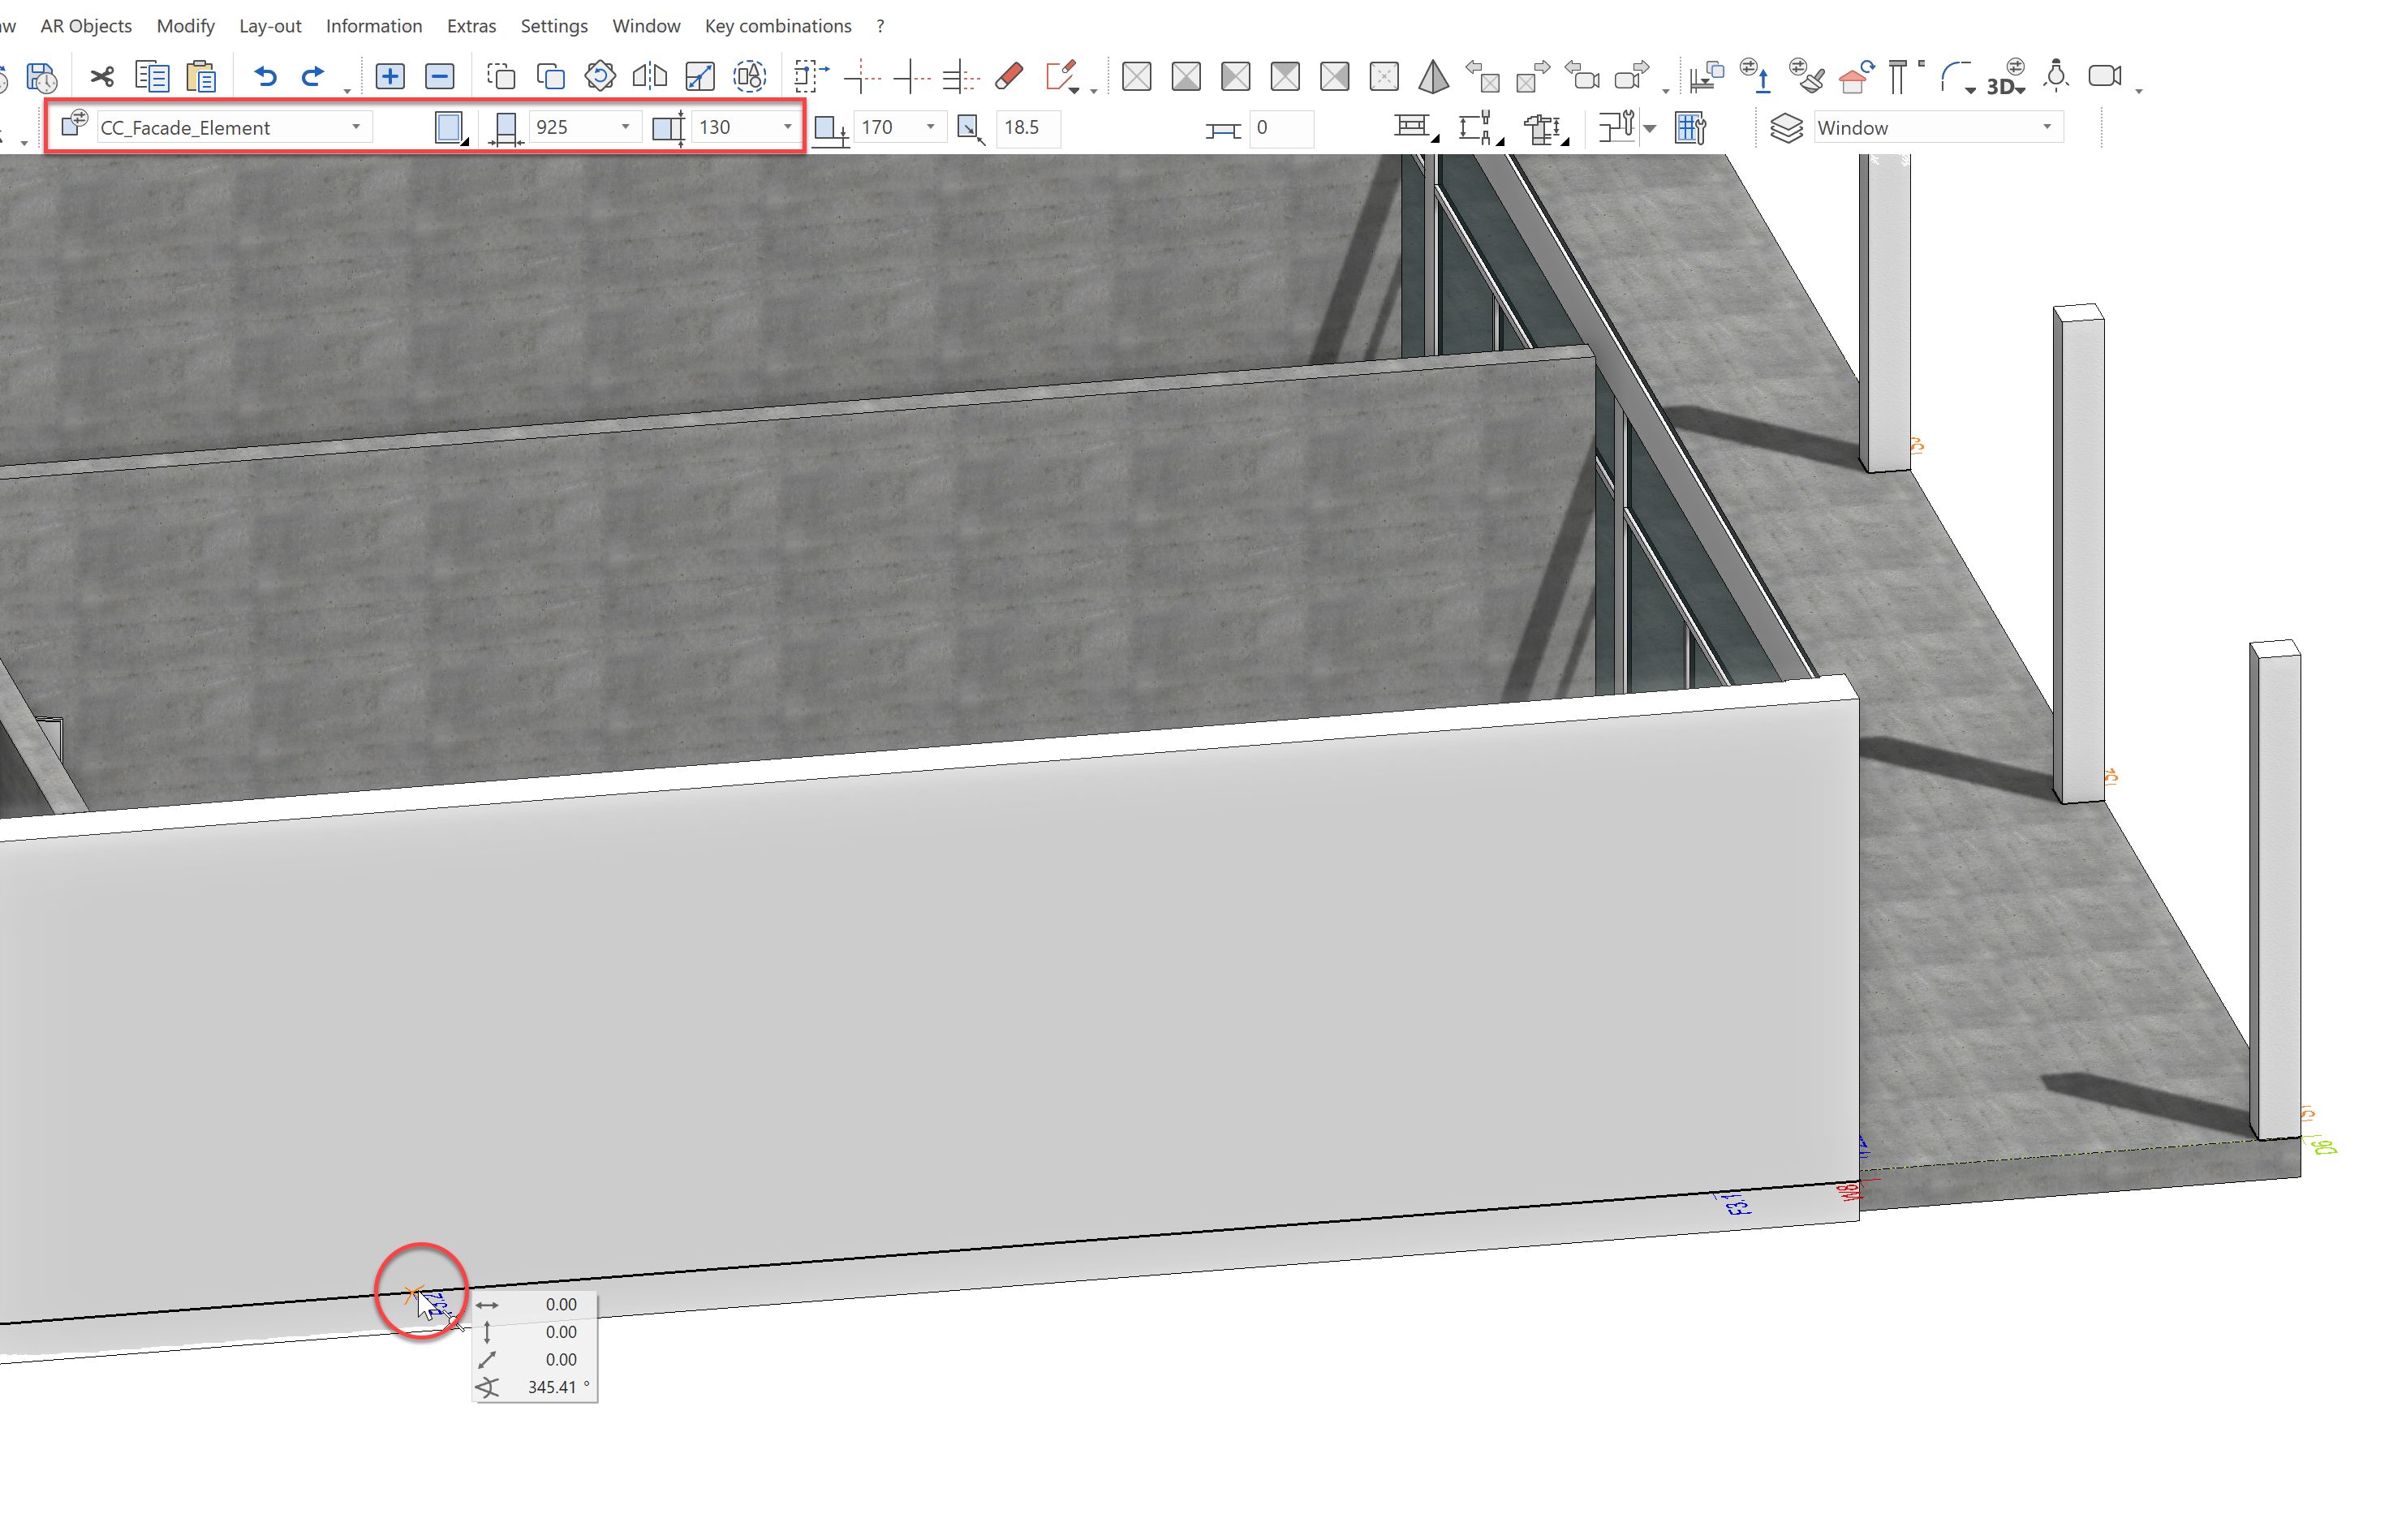2406x1540 pixels.
Task: Click the Copy documents icon
Action: [x=152, y=77]
